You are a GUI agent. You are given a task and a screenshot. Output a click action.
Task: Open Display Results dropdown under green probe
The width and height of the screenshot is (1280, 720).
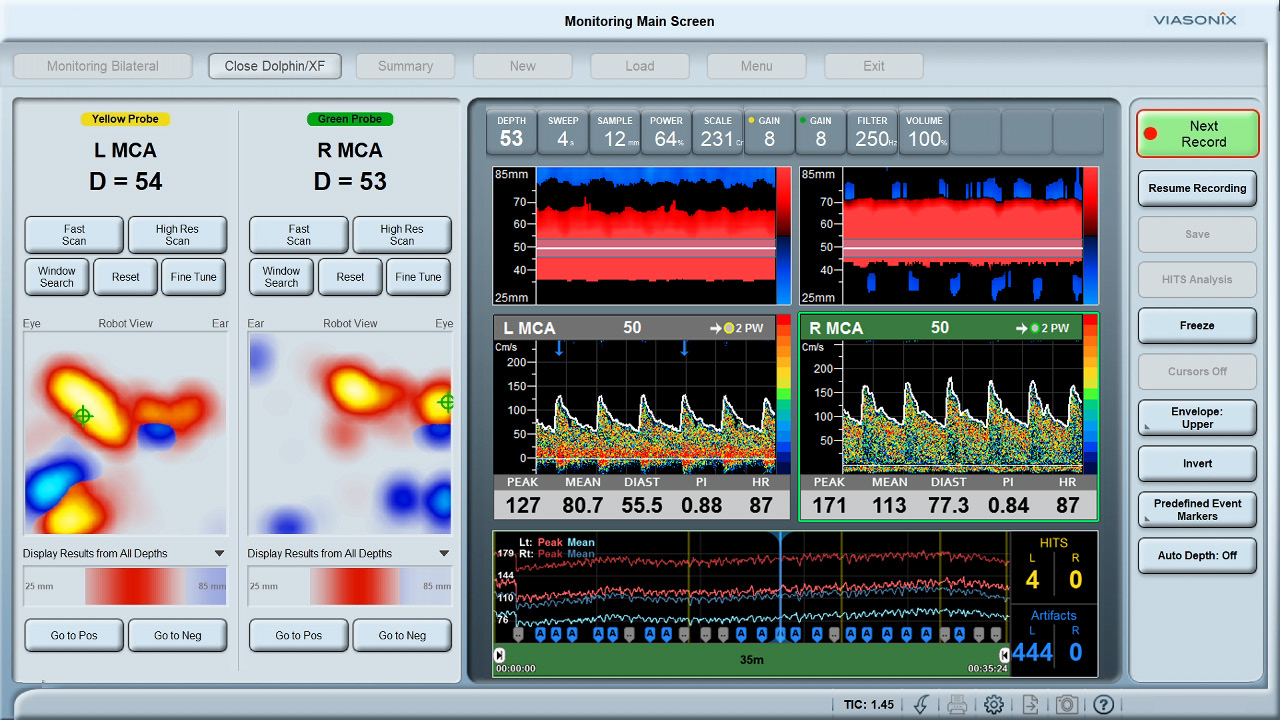348,552
